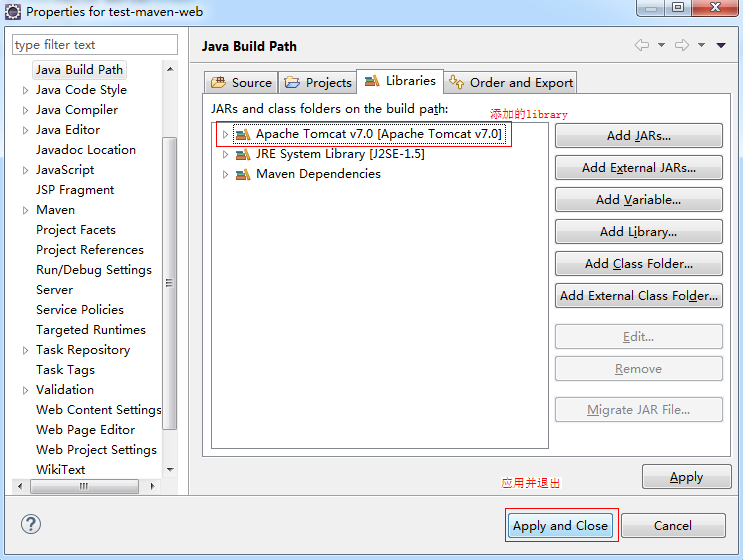Select WikiText in the tree
Image resolution: width=743 pixels, height=560 pixels.
[x=60, y=470]
